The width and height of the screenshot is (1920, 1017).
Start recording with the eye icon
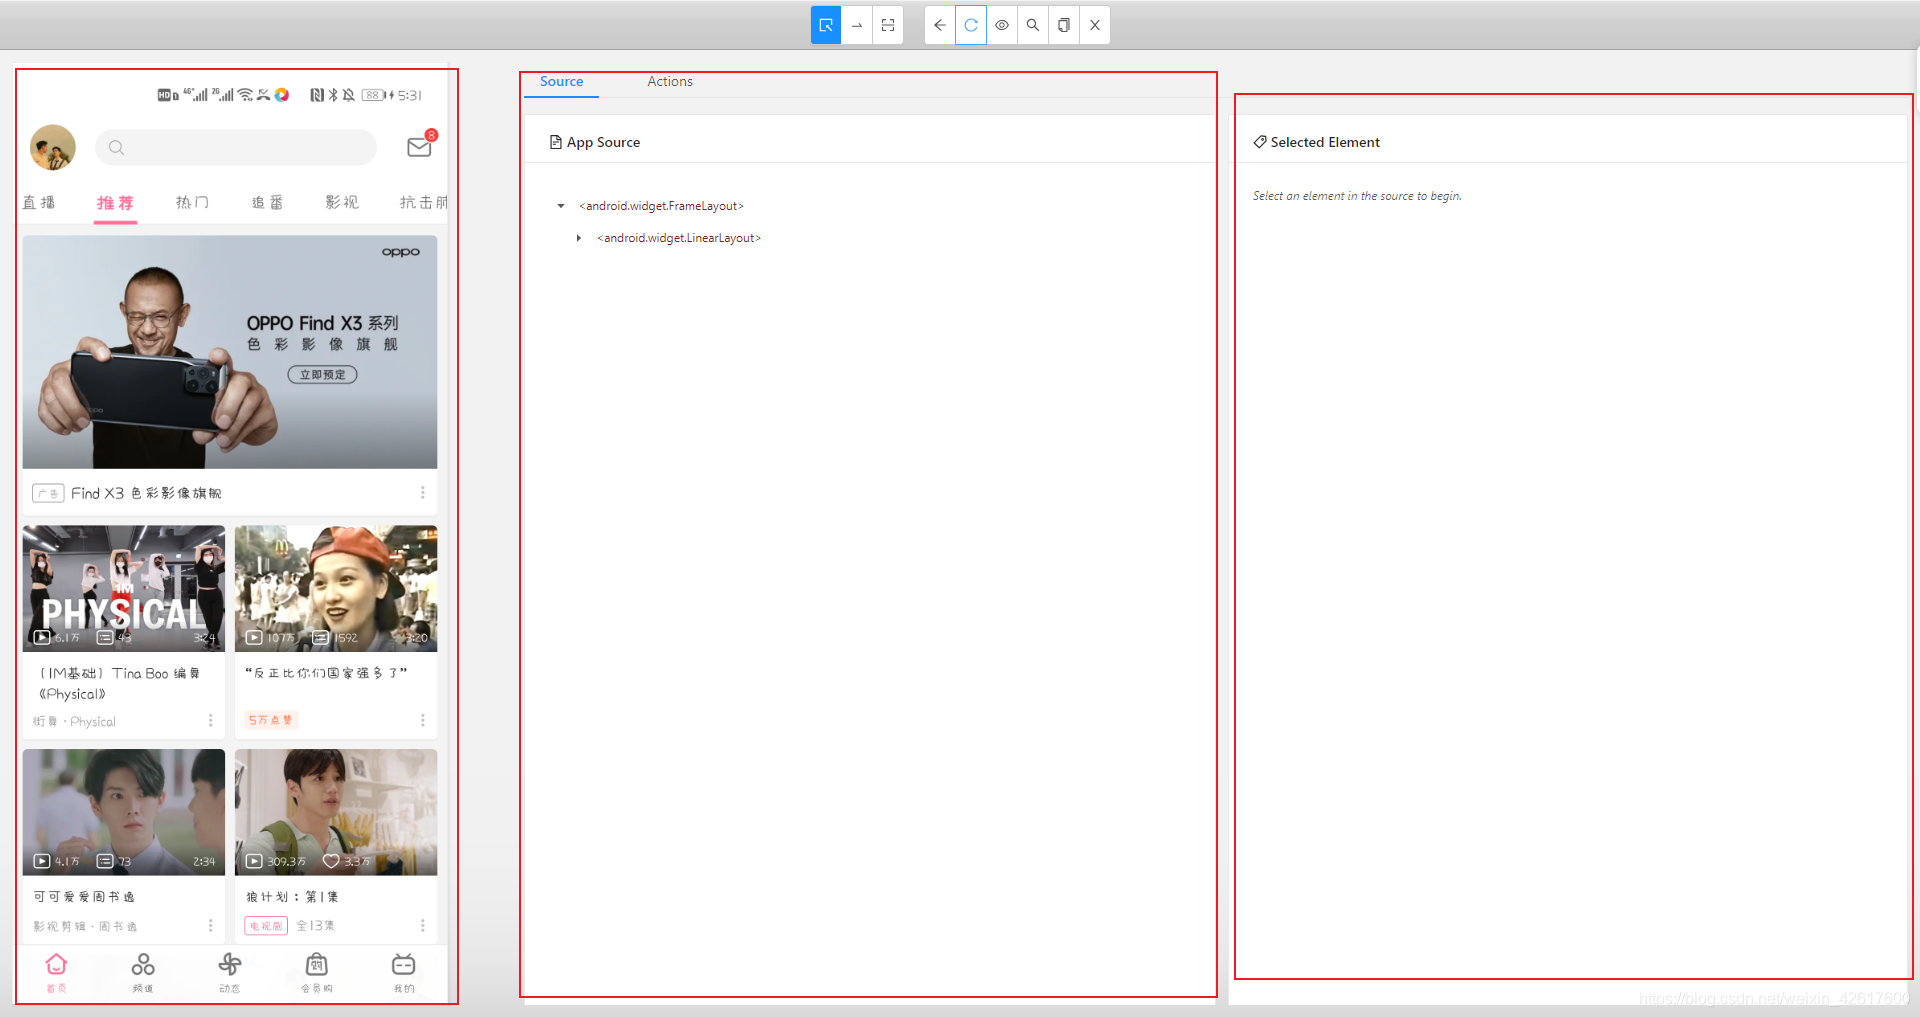[x=1002, y=25]
